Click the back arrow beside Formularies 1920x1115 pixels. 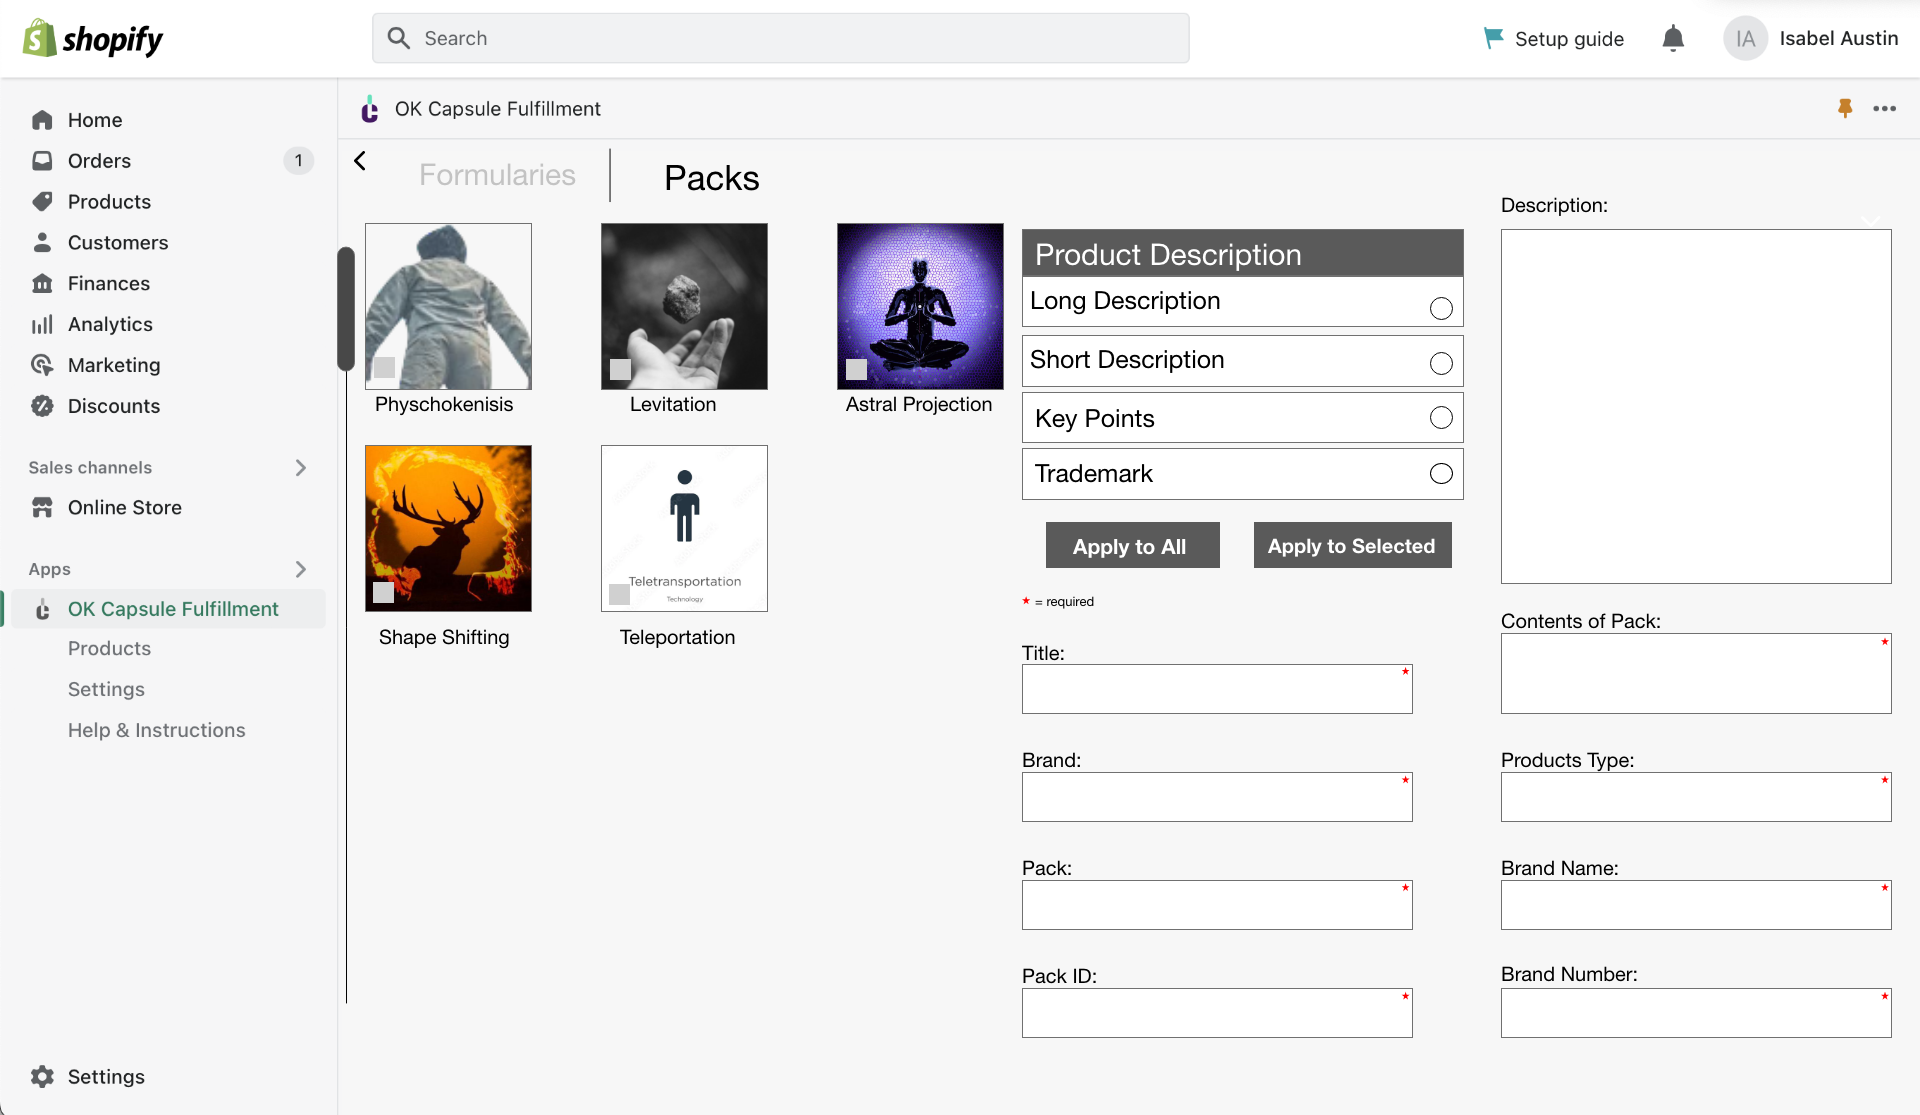[x=360, y=161]
